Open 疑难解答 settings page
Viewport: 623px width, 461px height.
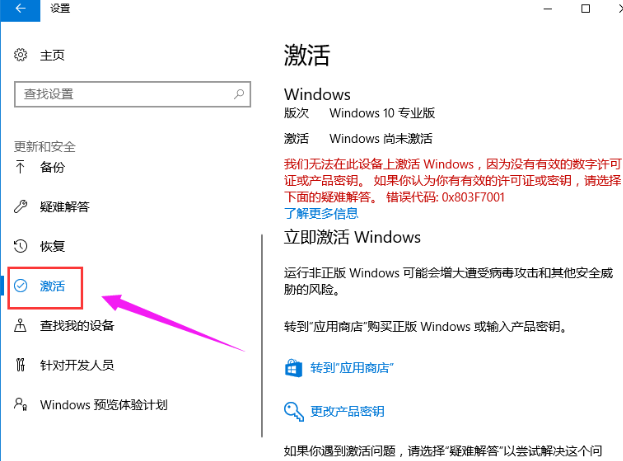(64, 207)
